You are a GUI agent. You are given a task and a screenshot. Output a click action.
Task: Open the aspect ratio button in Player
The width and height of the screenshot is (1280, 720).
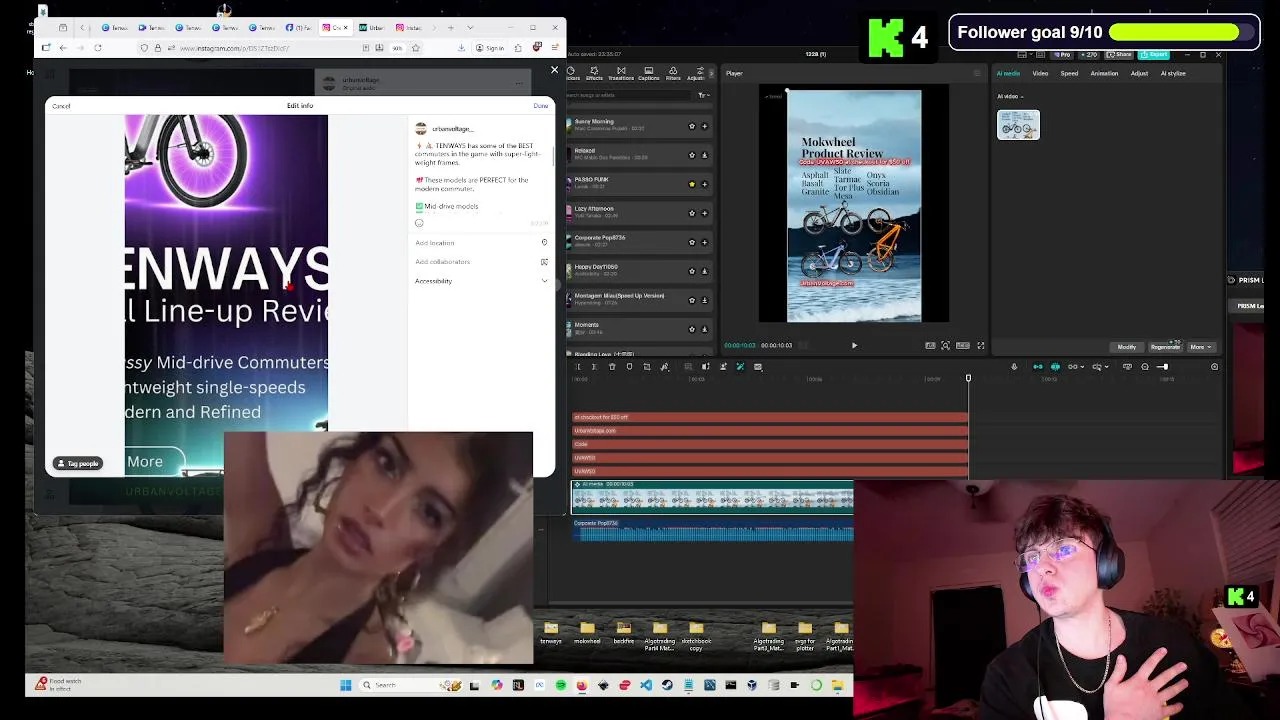[962, 345]
